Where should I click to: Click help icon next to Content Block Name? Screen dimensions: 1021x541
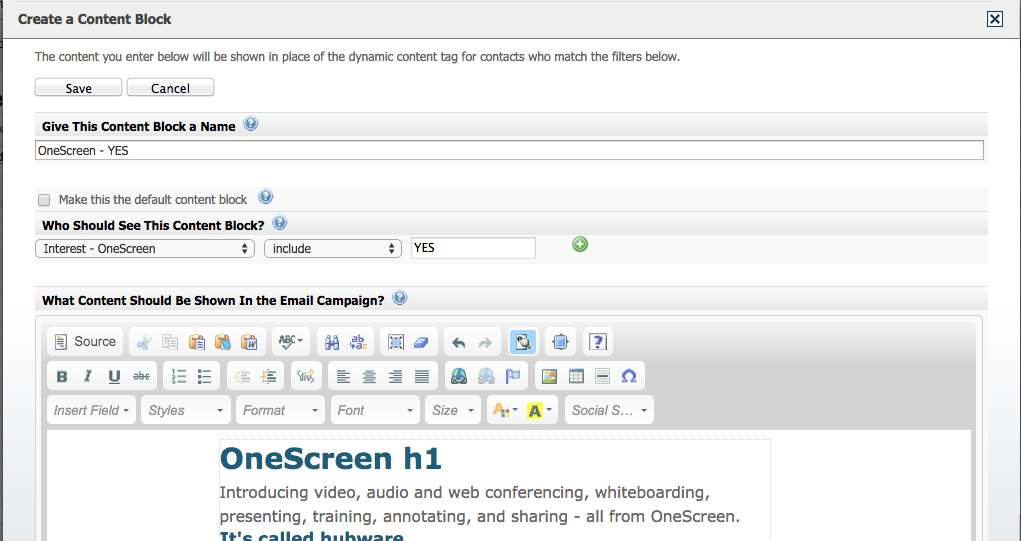pyautogui.click(x=251, y=124)
